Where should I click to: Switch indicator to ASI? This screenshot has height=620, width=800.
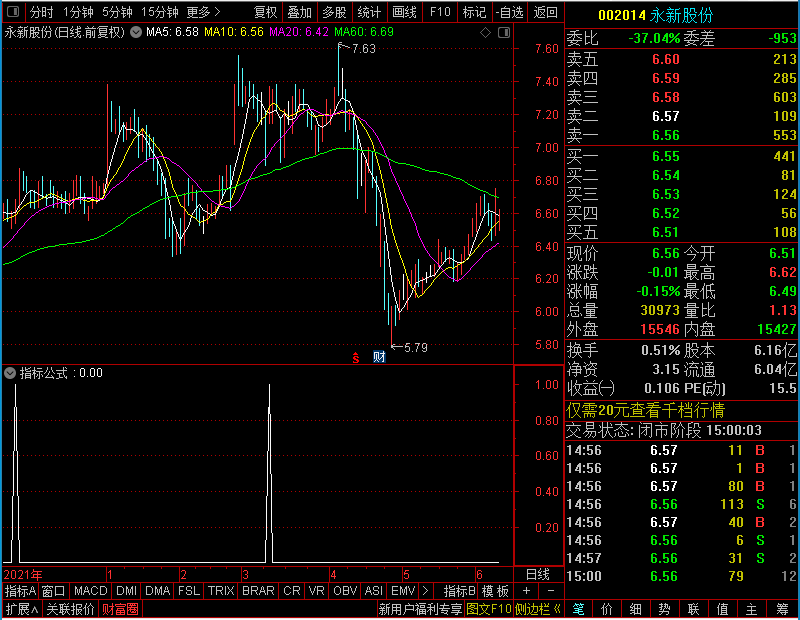(373, 591)
